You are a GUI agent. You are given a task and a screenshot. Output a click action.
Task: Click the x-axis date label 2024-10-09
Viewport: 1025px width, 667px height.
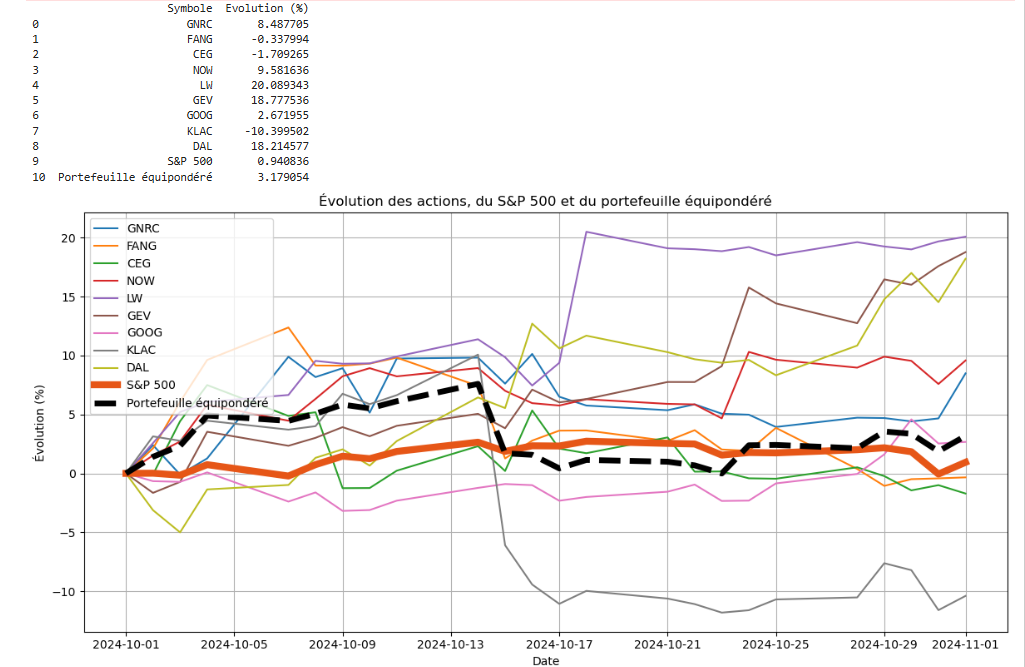343,645
